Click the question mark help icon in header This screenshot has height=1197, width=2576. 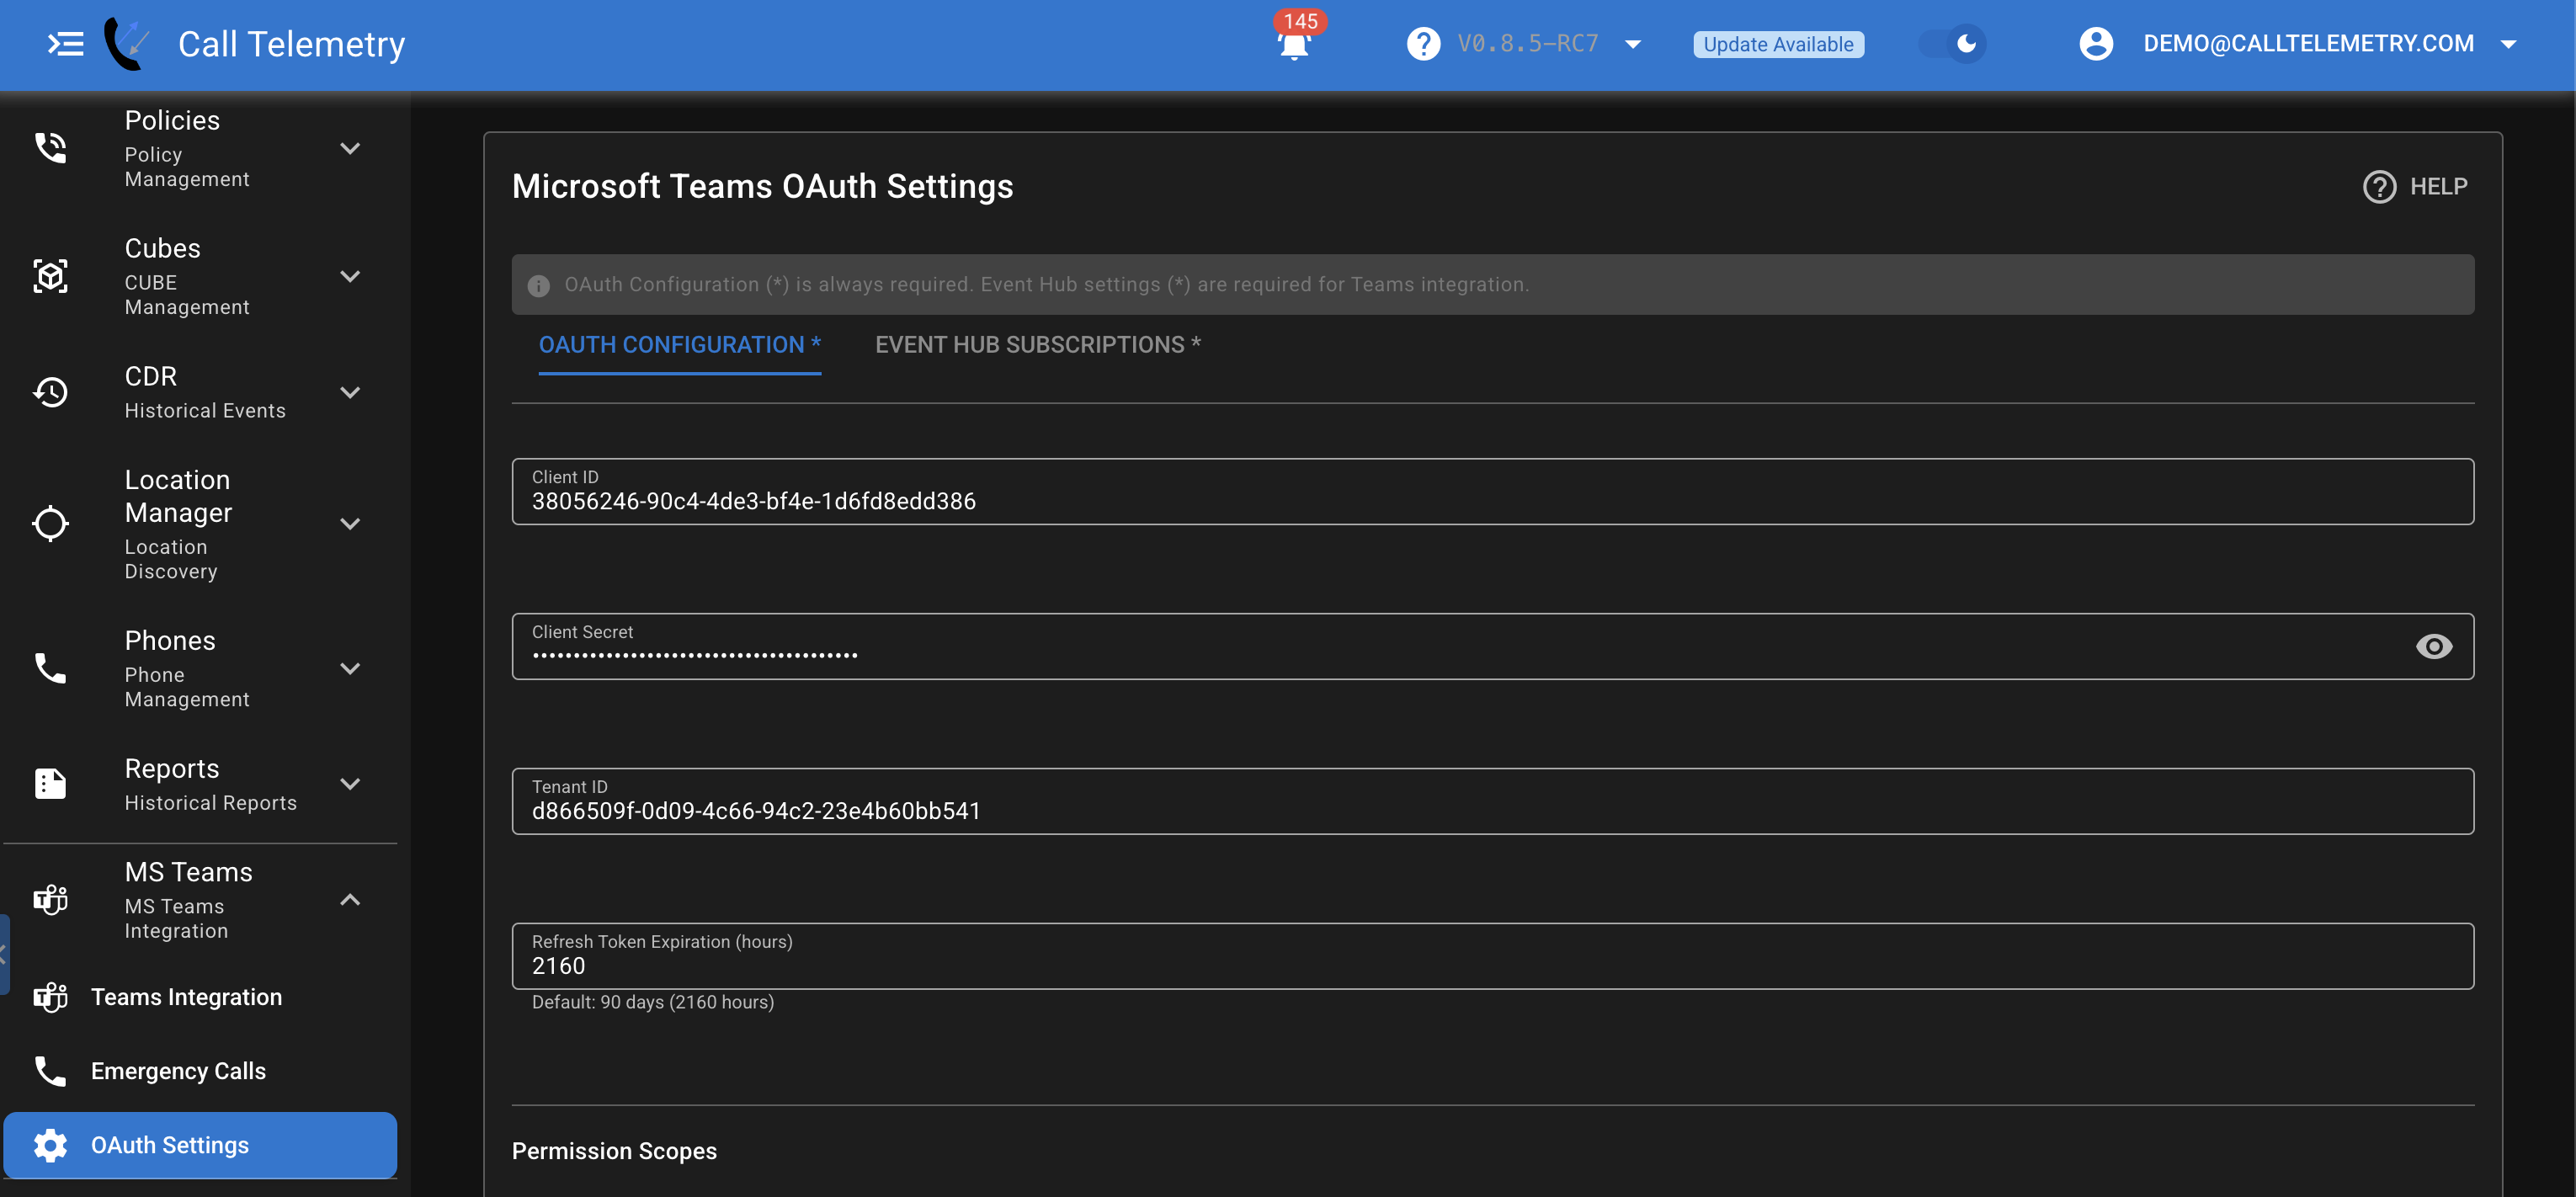point(1423,44)
